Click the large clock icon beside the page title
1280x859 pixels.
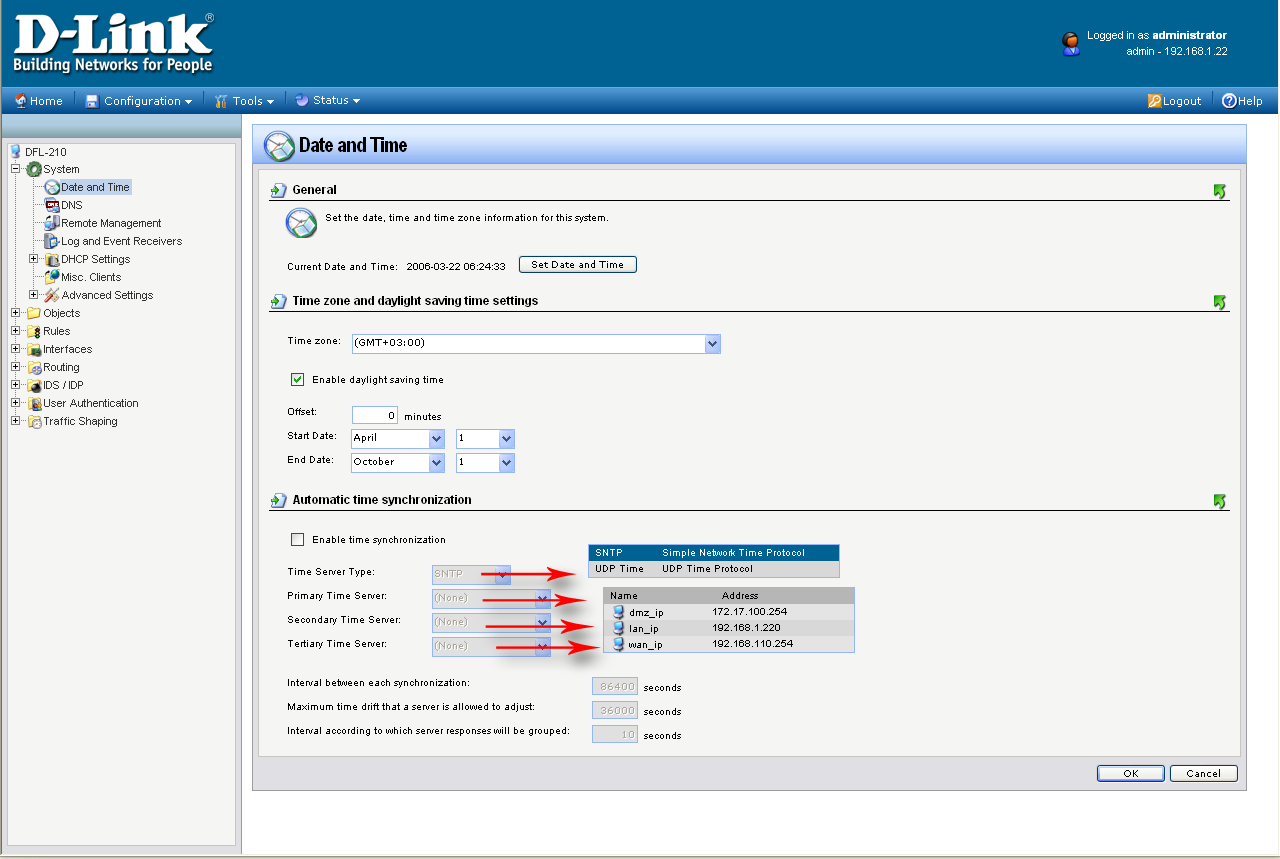279,146
